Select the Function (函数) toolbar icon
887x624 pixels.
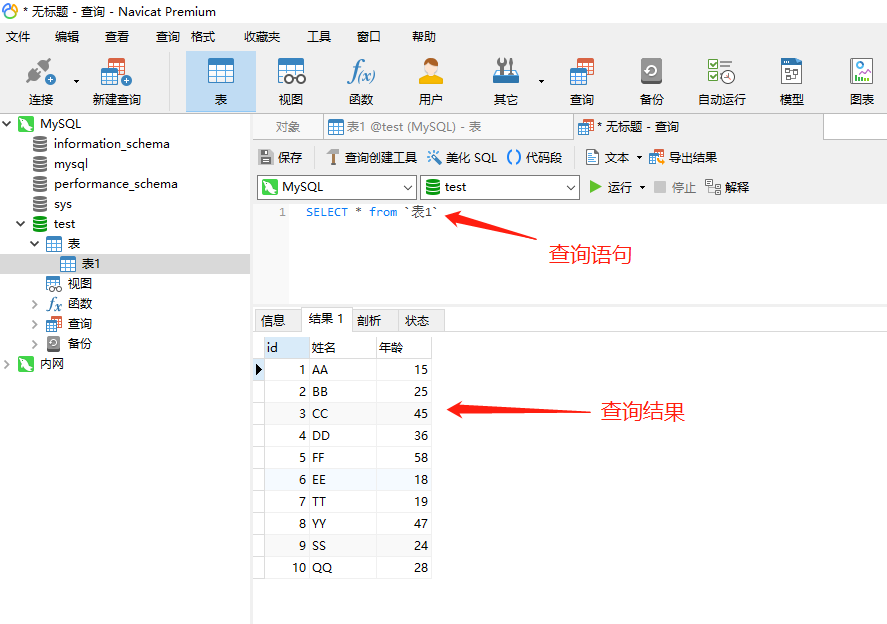(x=361, y=72)
